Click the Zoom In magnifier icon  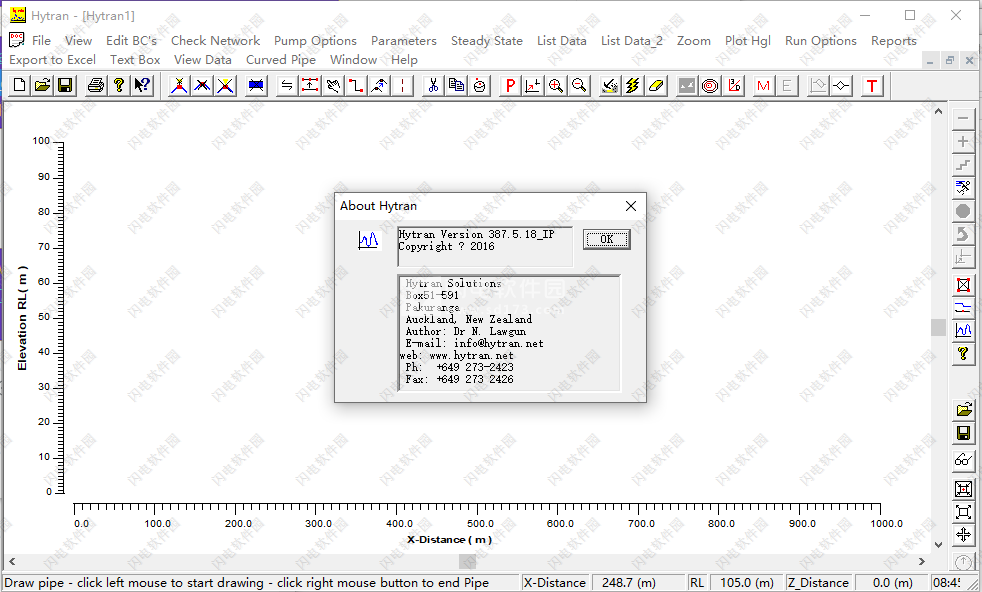556,85
